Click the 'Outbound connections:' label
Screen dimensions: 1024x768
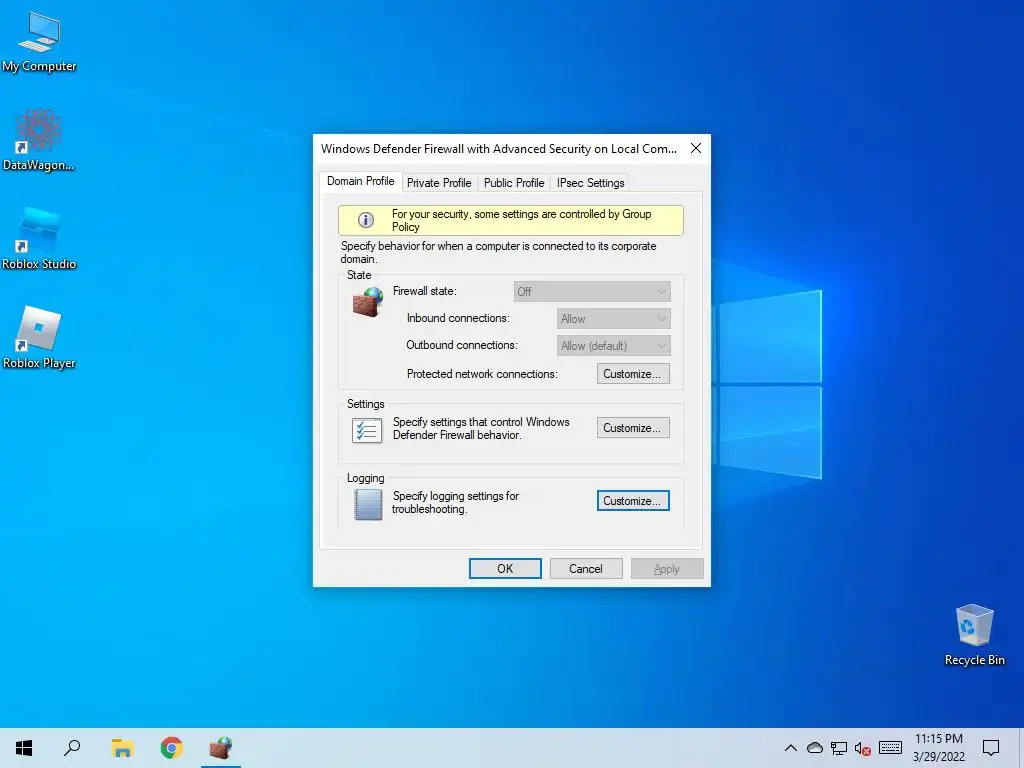tap(461, 345)
